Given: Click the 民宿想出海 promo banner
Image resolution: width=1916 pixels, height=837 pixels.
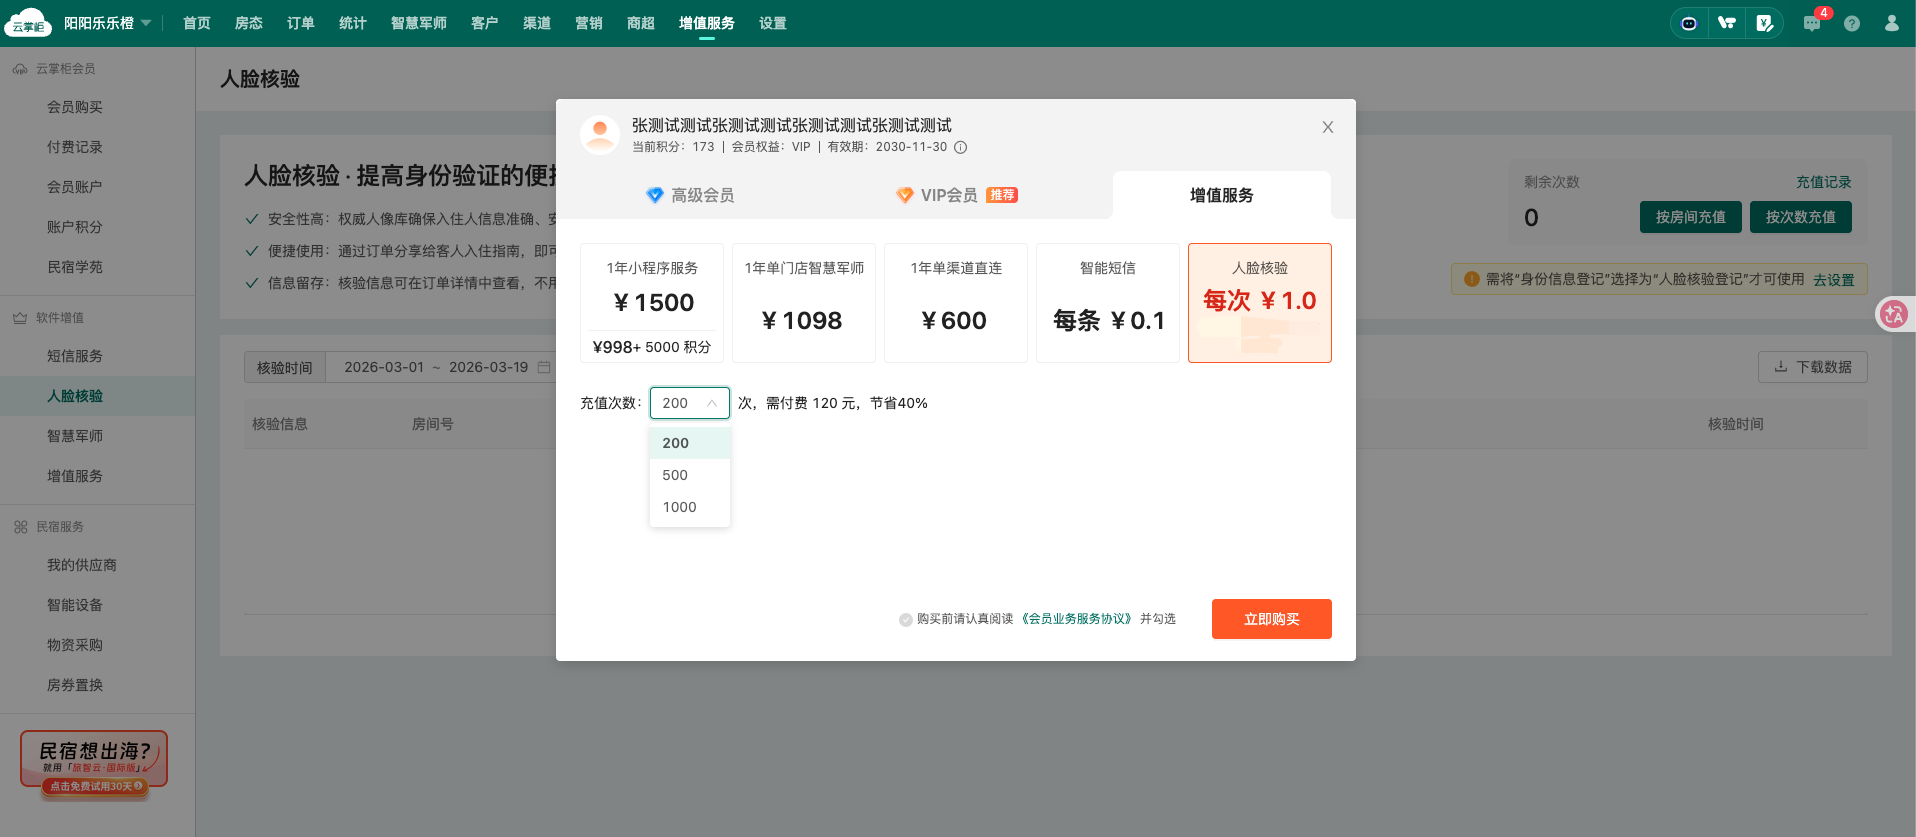Looking at the screenshot, I should point(94,765).
